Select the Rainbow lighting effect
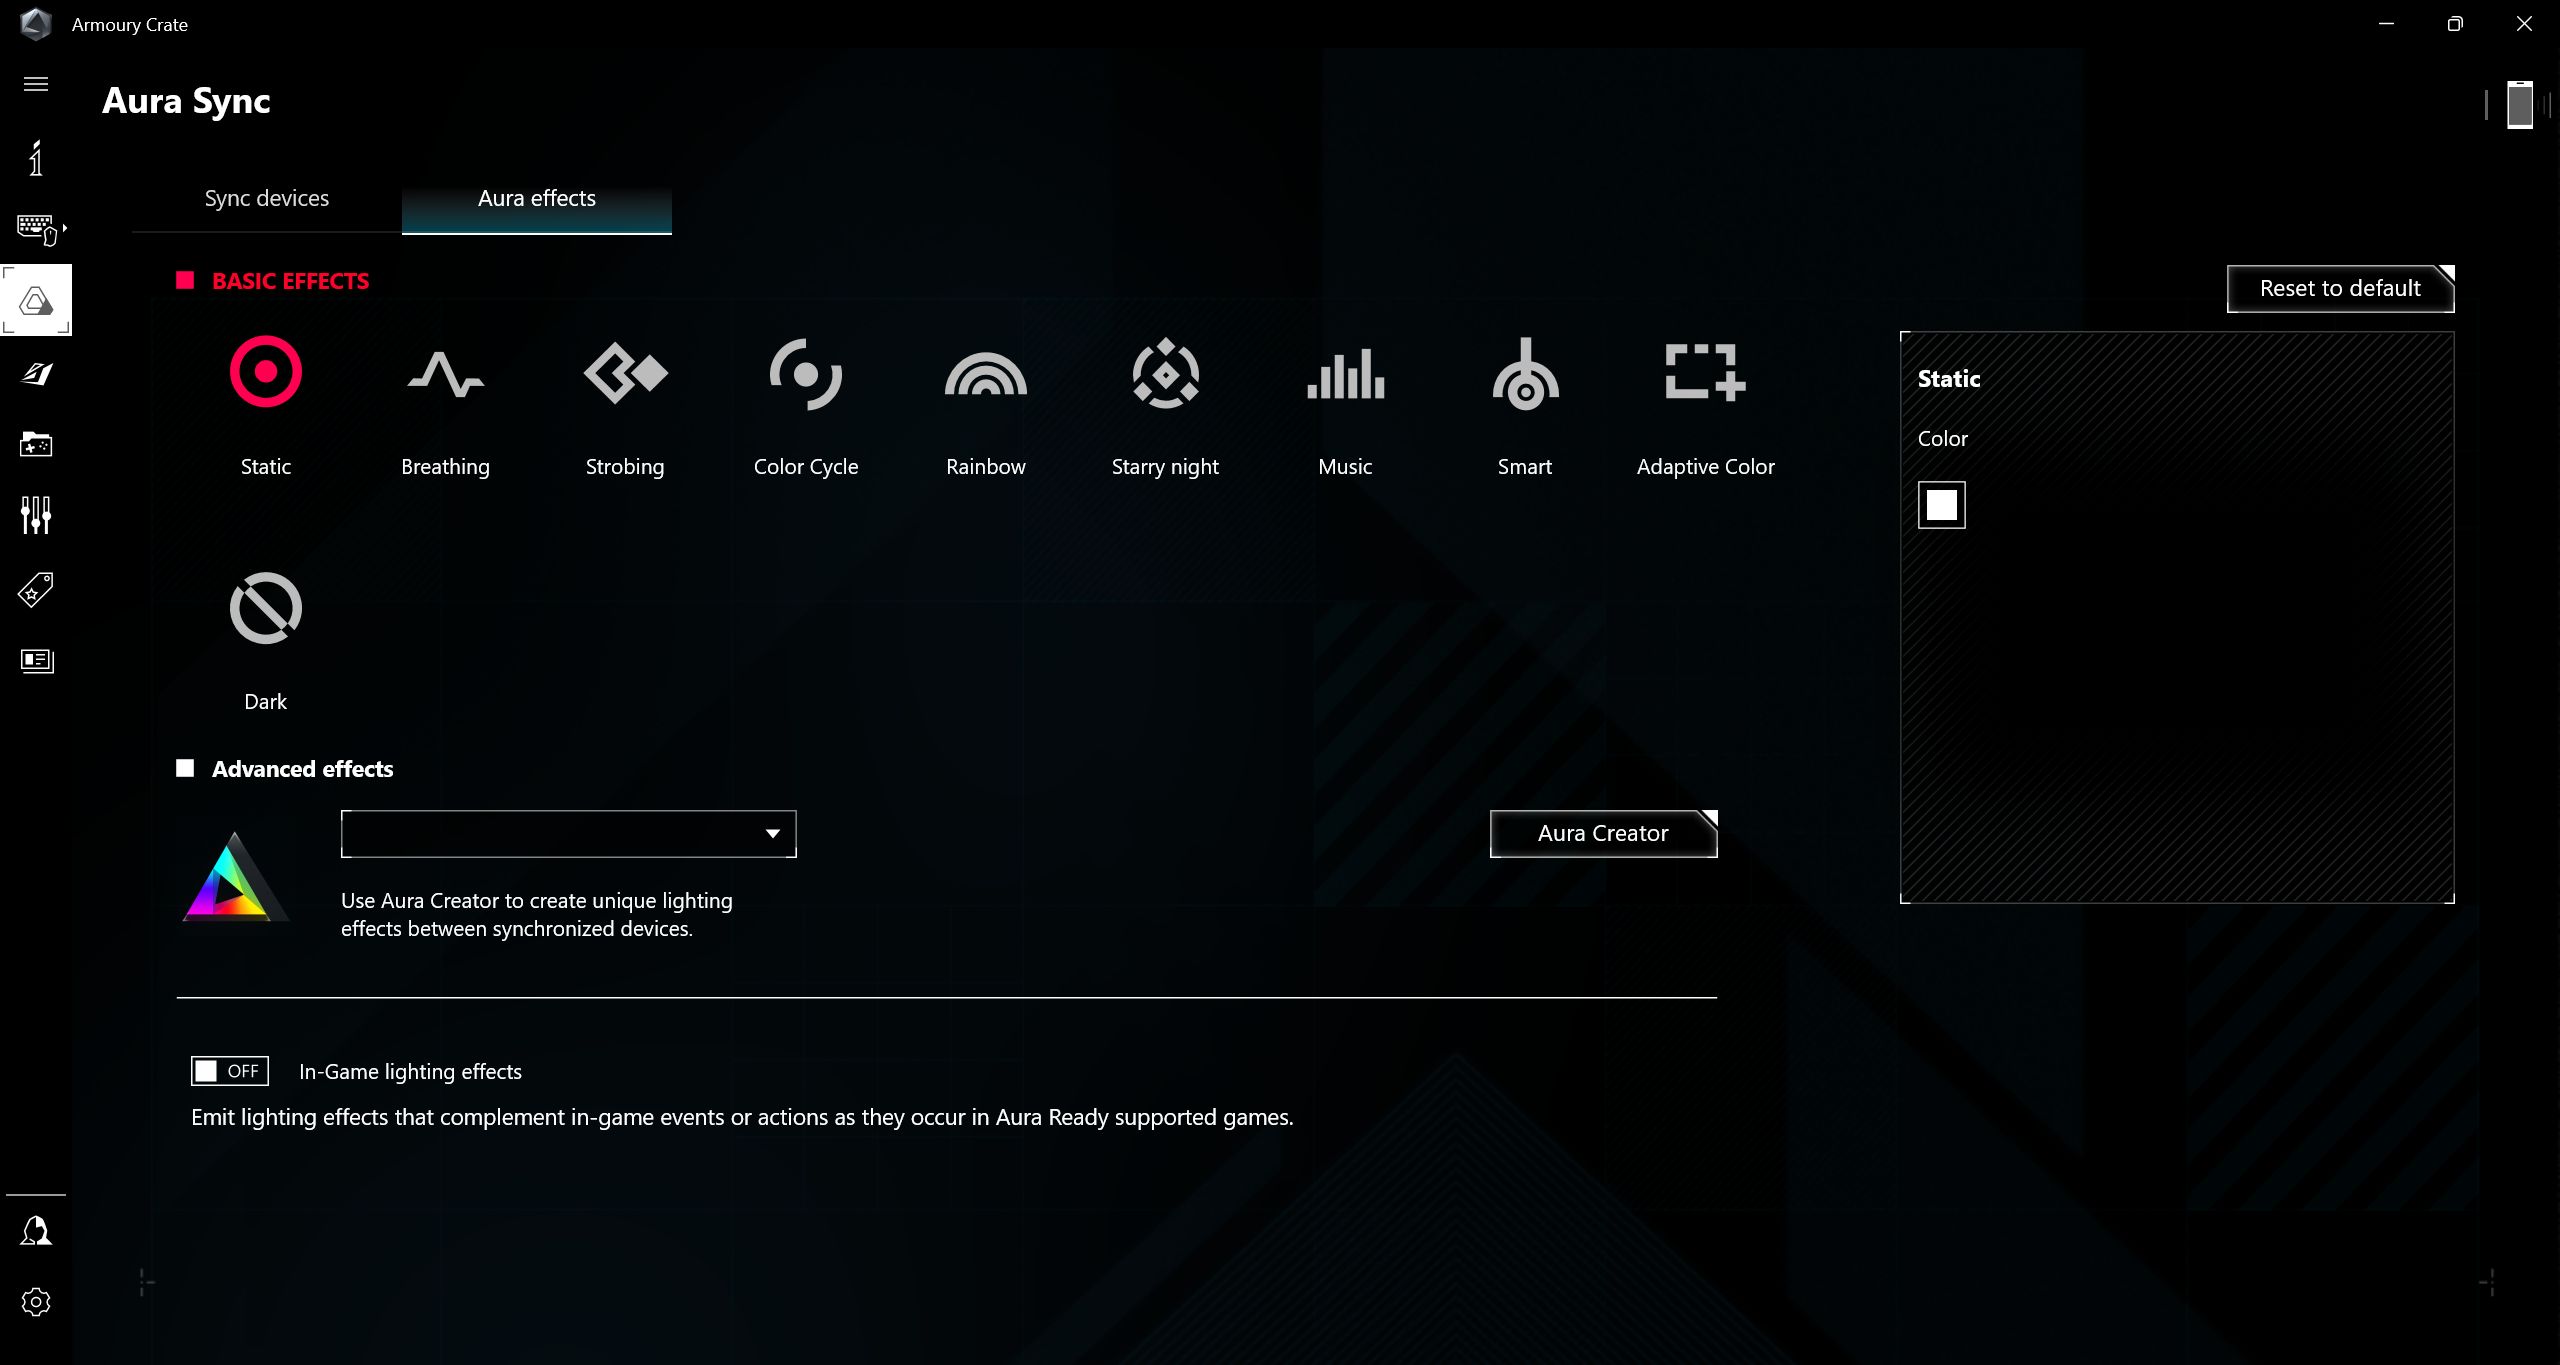This screenshot has width=2560, height=1365. pyautogui.click(x=984, y=401)
